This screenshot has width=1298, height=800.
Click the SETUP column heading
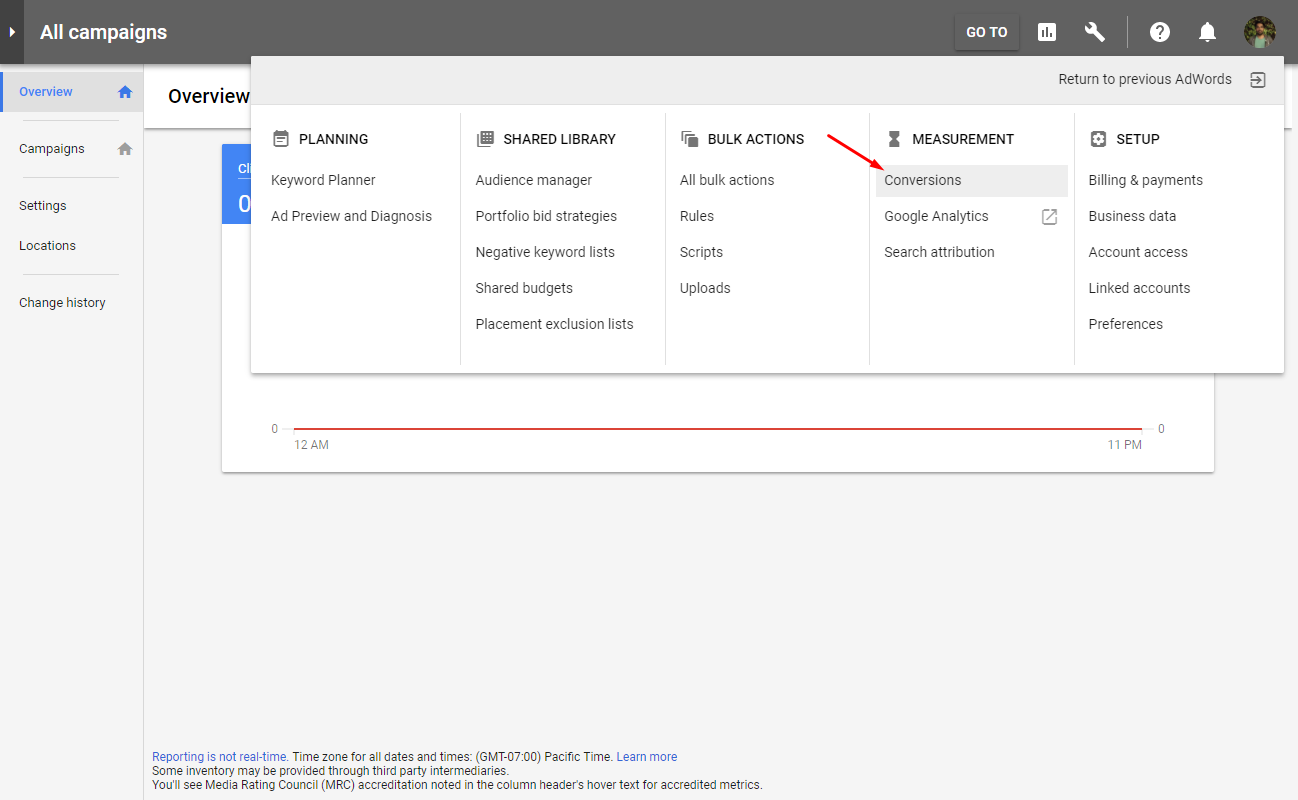(1138, 139)
